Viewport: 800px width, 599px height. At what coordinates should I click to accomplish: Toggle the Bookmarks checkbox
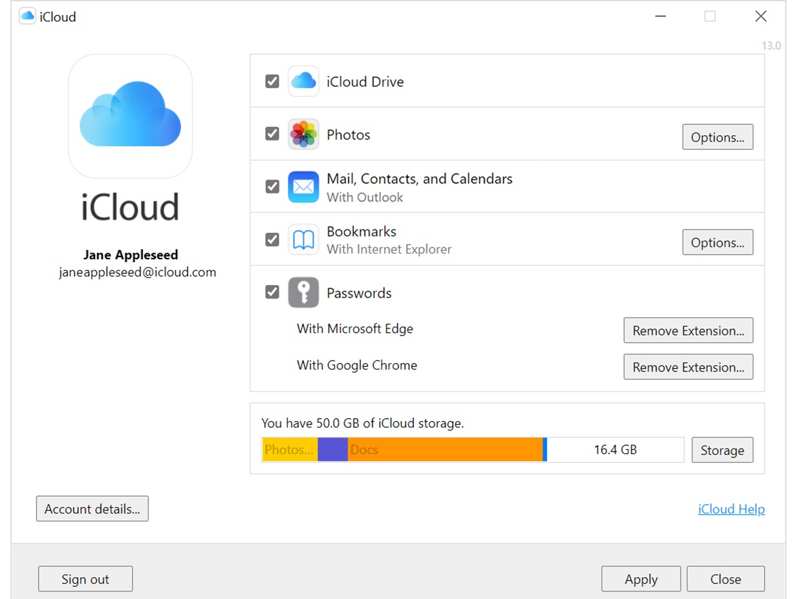(272, 239)
